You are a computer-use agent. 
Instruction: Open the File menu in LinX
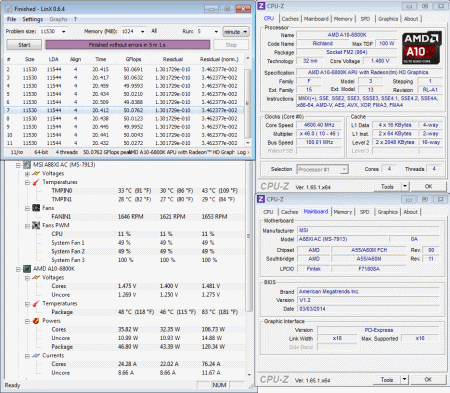11,19
